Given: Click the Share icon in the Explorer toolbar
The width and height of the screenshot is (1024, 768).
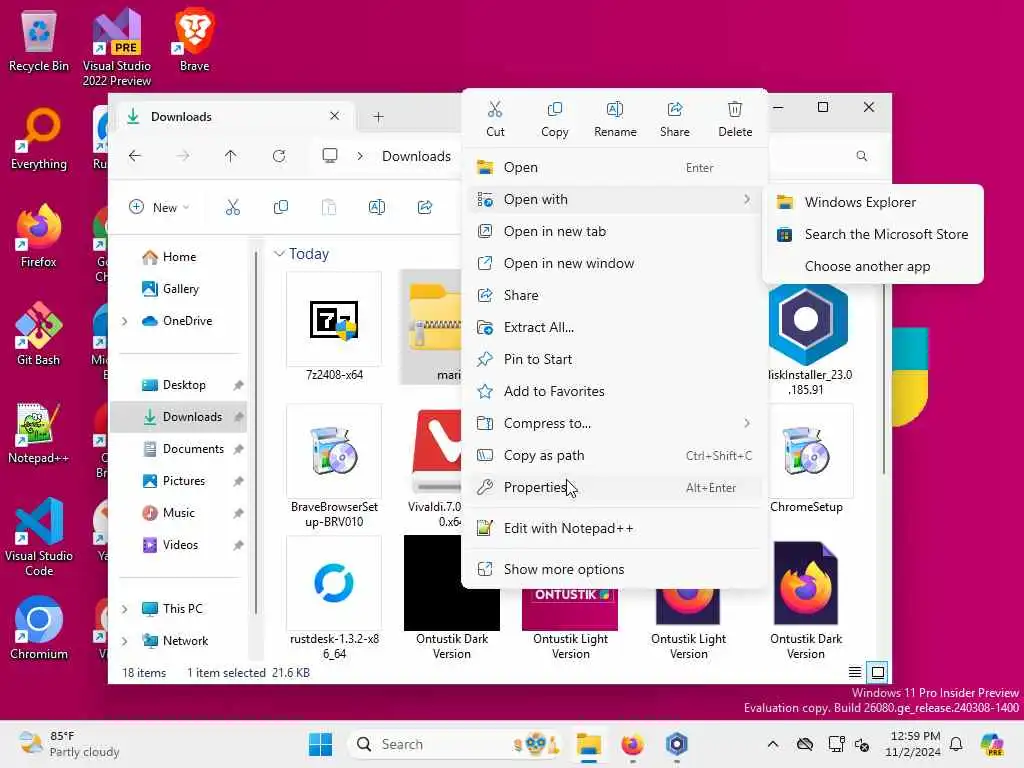Looking at the screenshot, I should click(424, 208).
